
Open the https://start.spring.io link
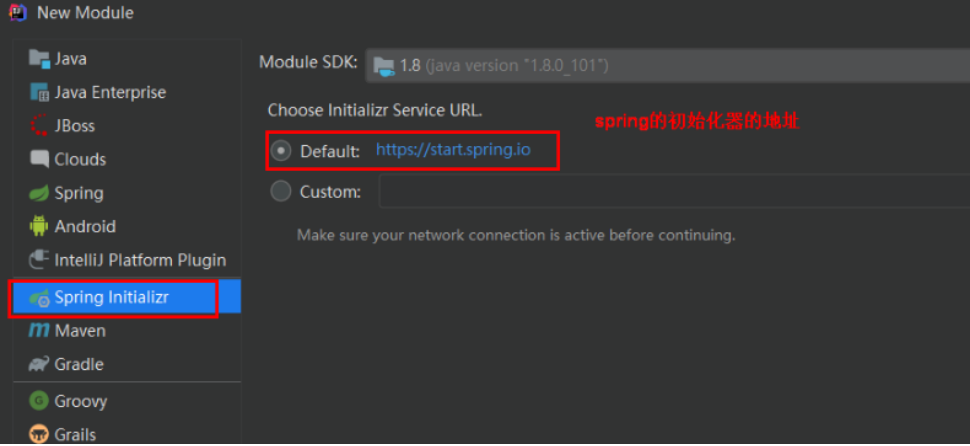[453, 150]
